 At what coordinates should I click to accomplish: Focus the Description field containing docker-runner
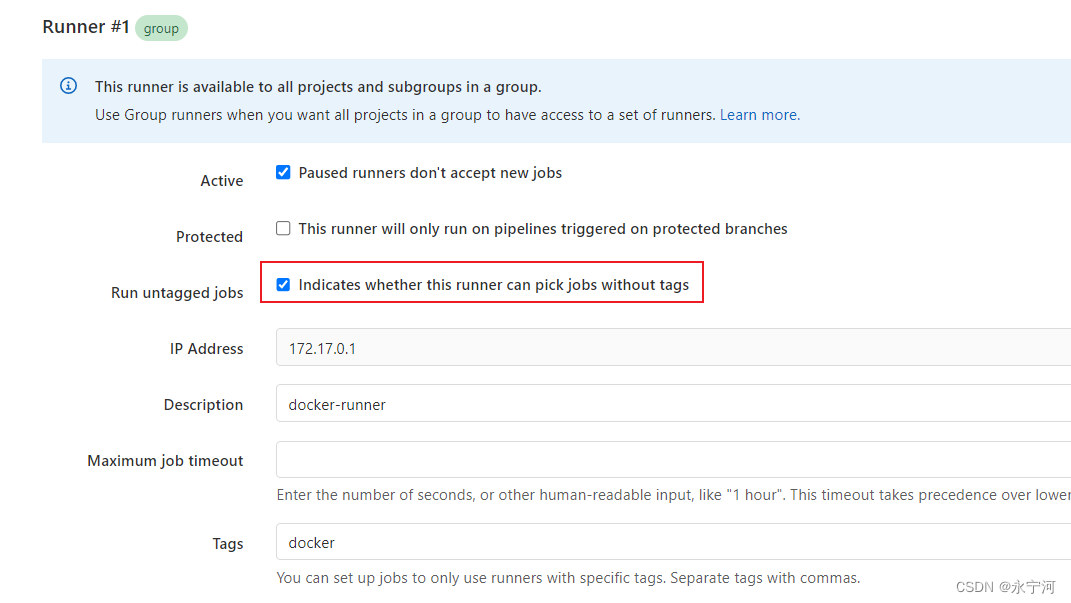click(673, 403)
